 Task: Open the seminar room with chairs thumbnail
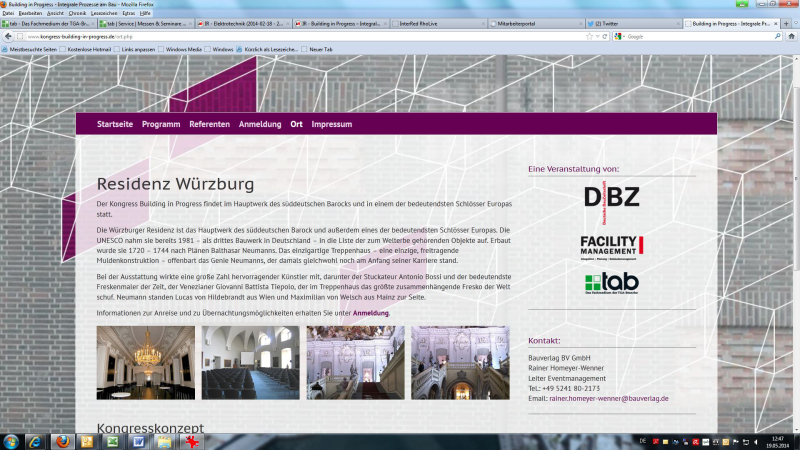pos(251,363)
